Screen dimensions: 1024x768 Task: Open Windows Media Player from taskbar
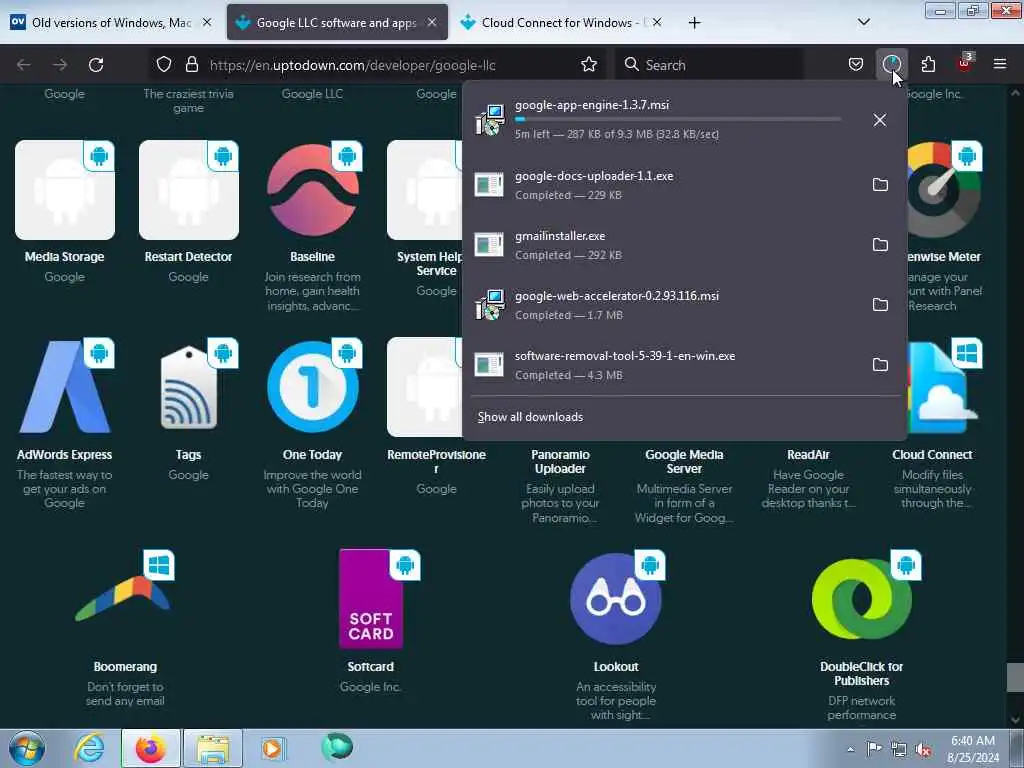272,748
